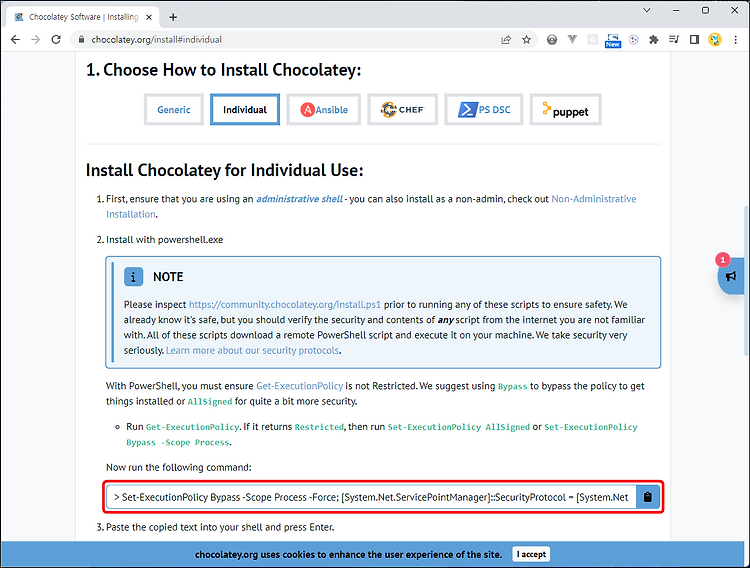
Task: Open the media control playlist icon
Action: pos(674,40)
